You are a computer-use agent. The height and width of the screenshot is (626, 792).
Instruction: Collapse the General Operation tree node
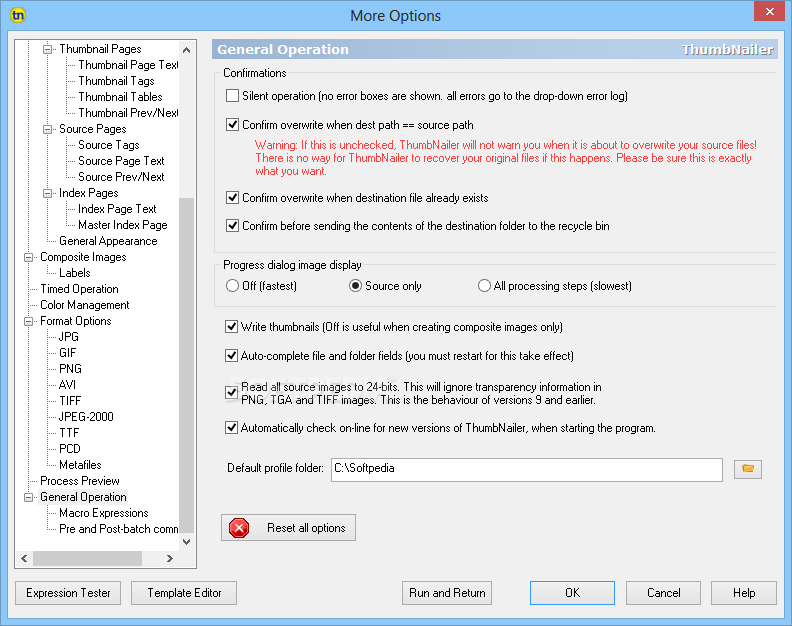click(28, 497)
